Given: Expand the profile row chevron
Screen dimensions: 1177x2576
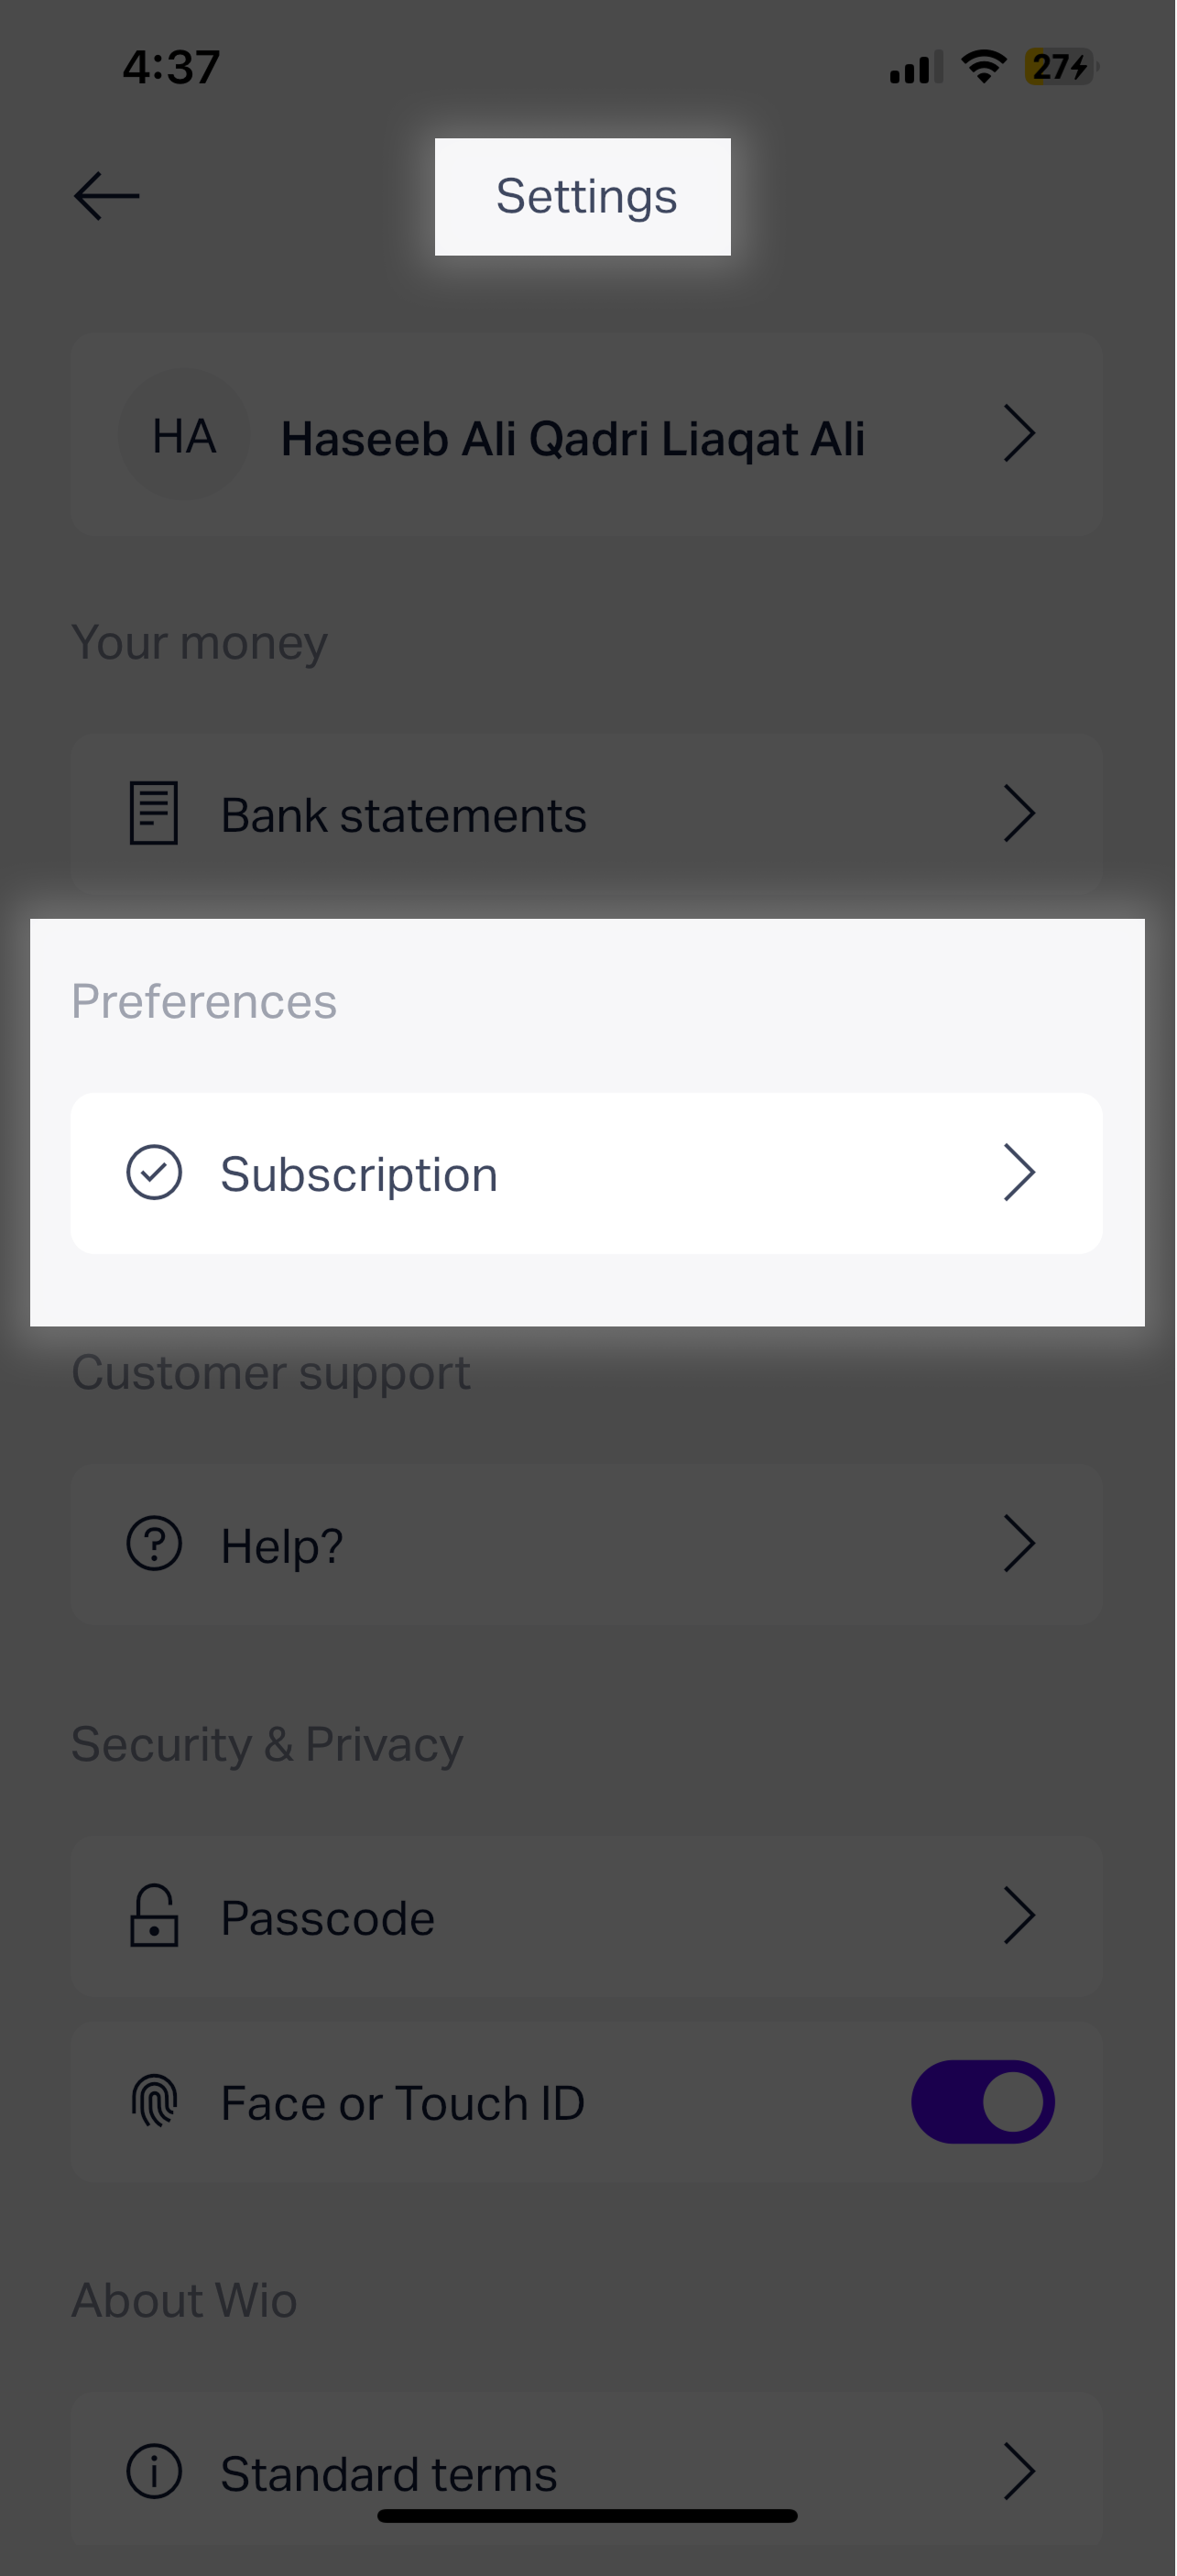Looking at the screenshot, I should pos(1018,434).
